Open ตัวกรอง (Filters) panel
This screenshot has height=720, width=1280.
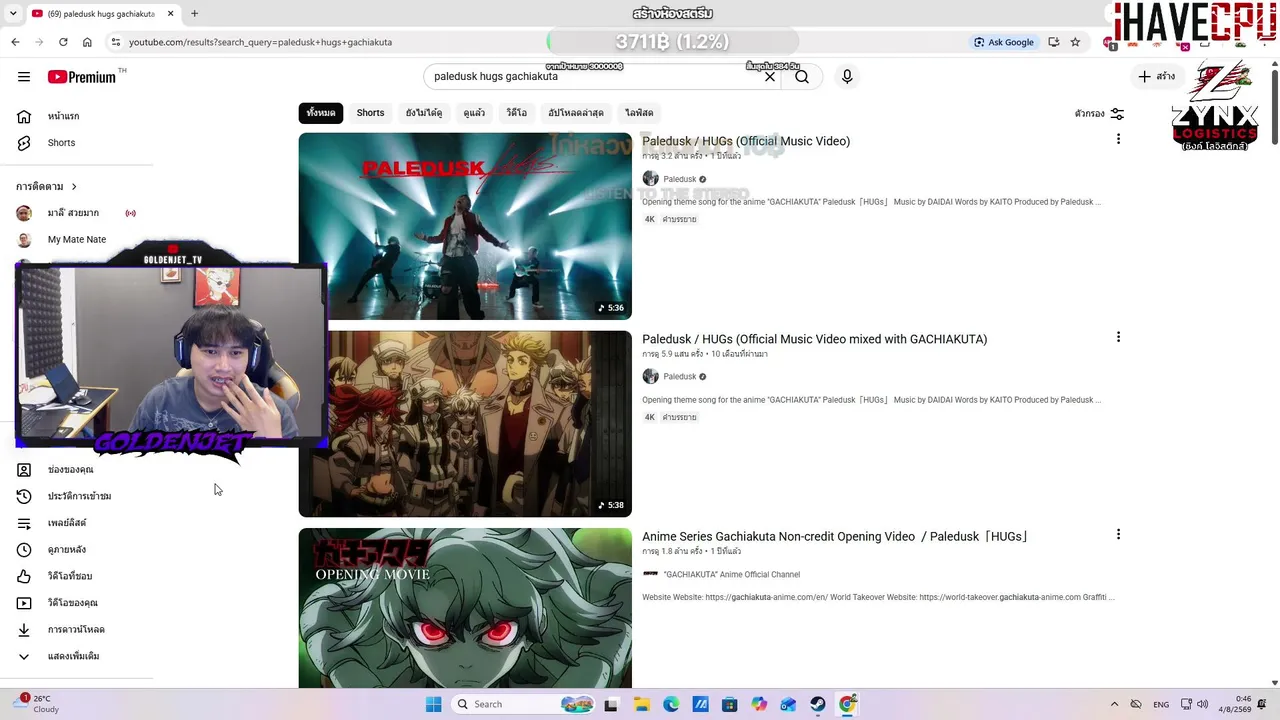[1099, 114]
